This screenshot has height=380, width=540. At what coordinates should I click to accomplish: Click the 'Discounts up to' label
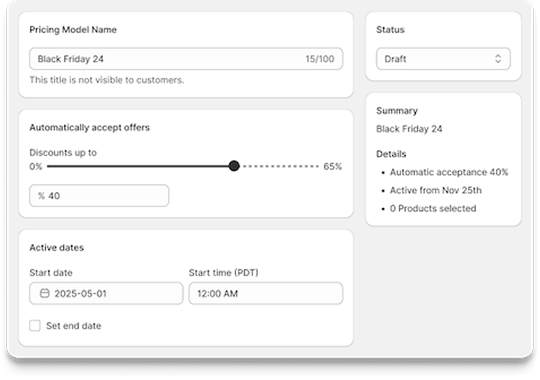(x=63, y=152)
